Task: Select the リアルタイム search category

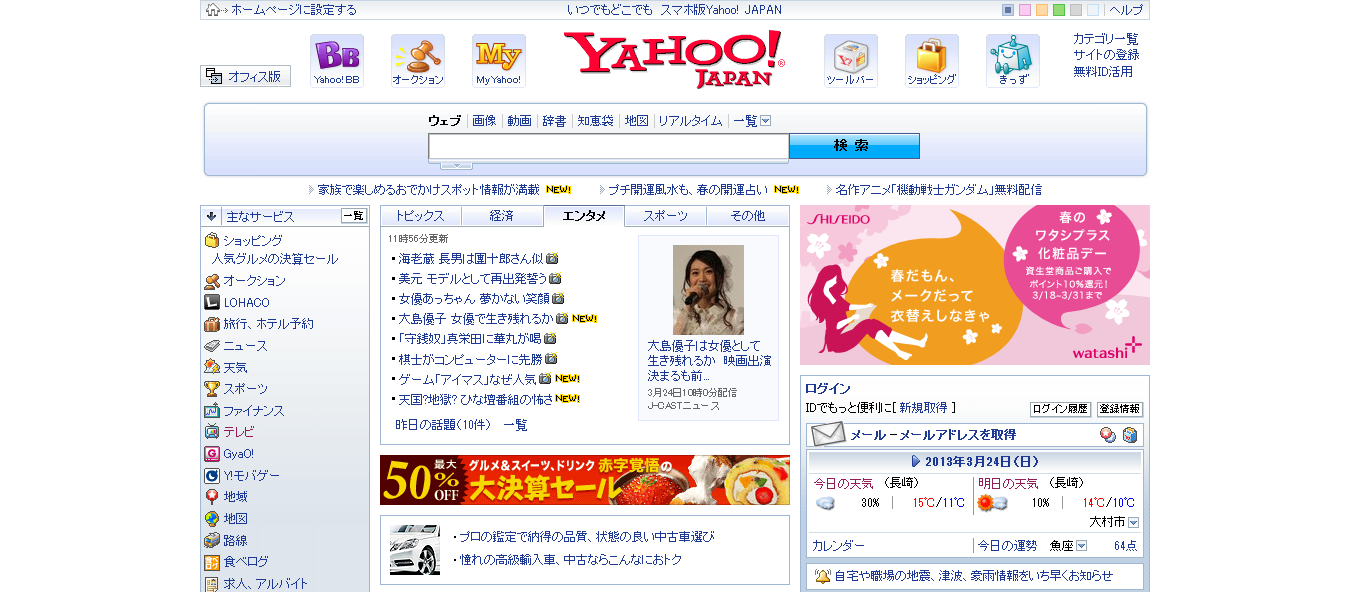Action: click(x=690, y=121)
